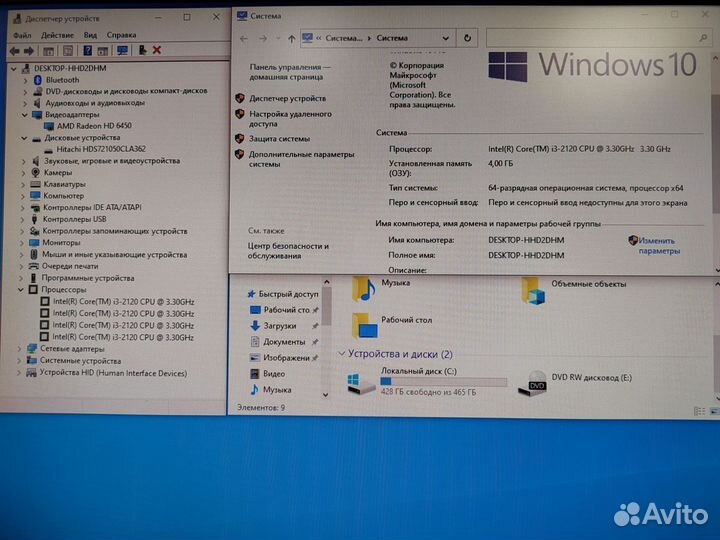720x540 pixels.
Task: Click the Контроллеры USB category icon
Action: coord(34,219)
